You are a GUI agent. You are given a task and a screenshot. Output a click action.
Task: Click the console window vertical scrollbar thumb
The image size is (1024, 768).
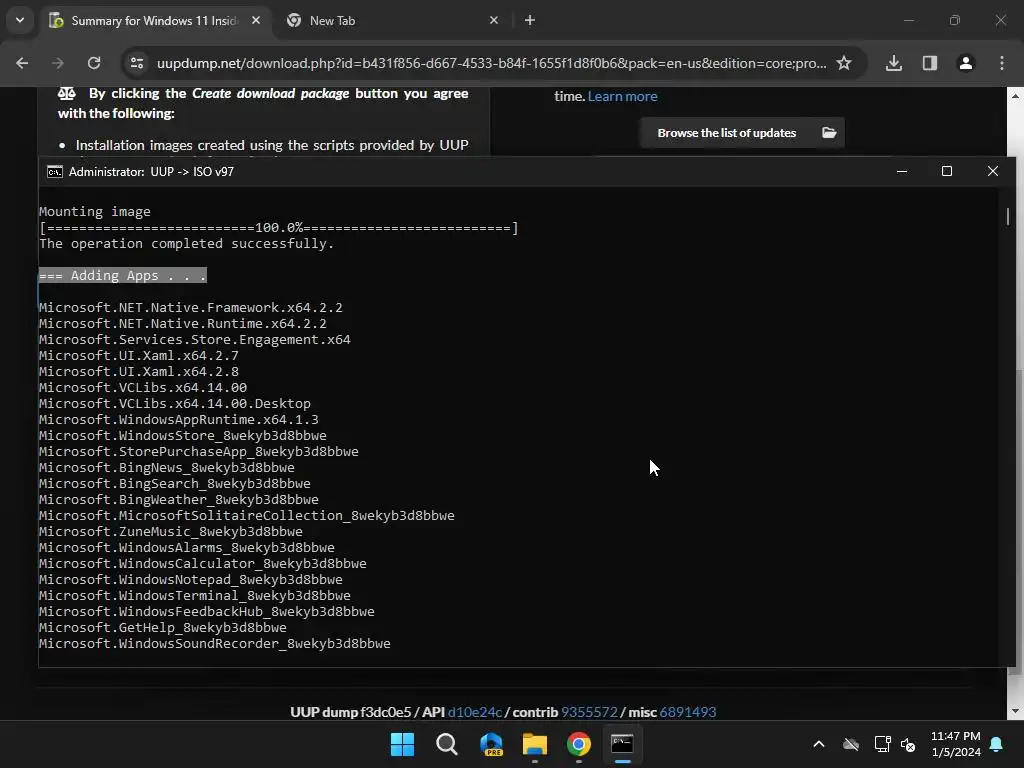pos(1008,216)
